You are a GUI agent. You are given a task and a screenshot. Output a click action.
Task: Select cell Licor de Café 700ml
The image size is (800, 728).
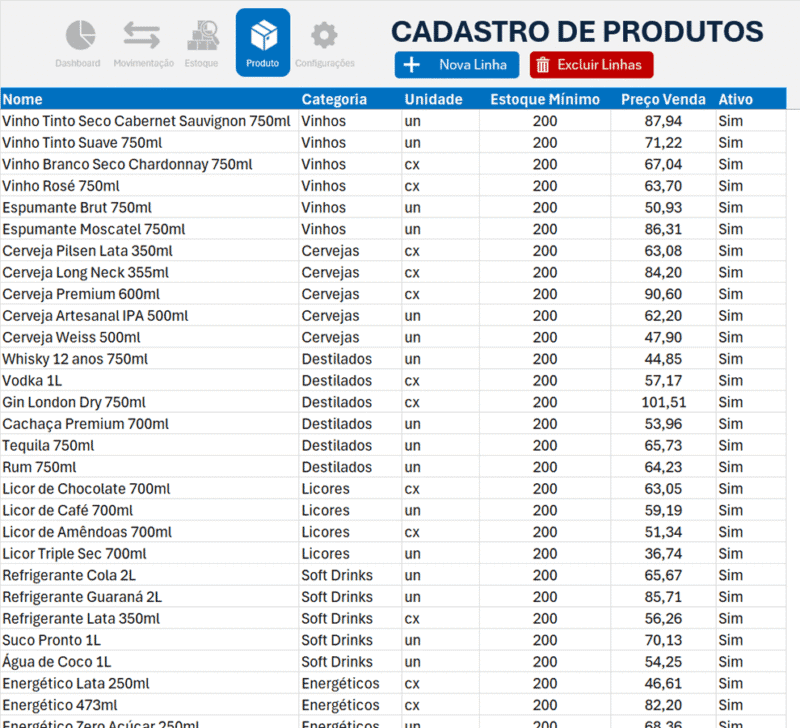pyautogui.click(x=149, y=510)
